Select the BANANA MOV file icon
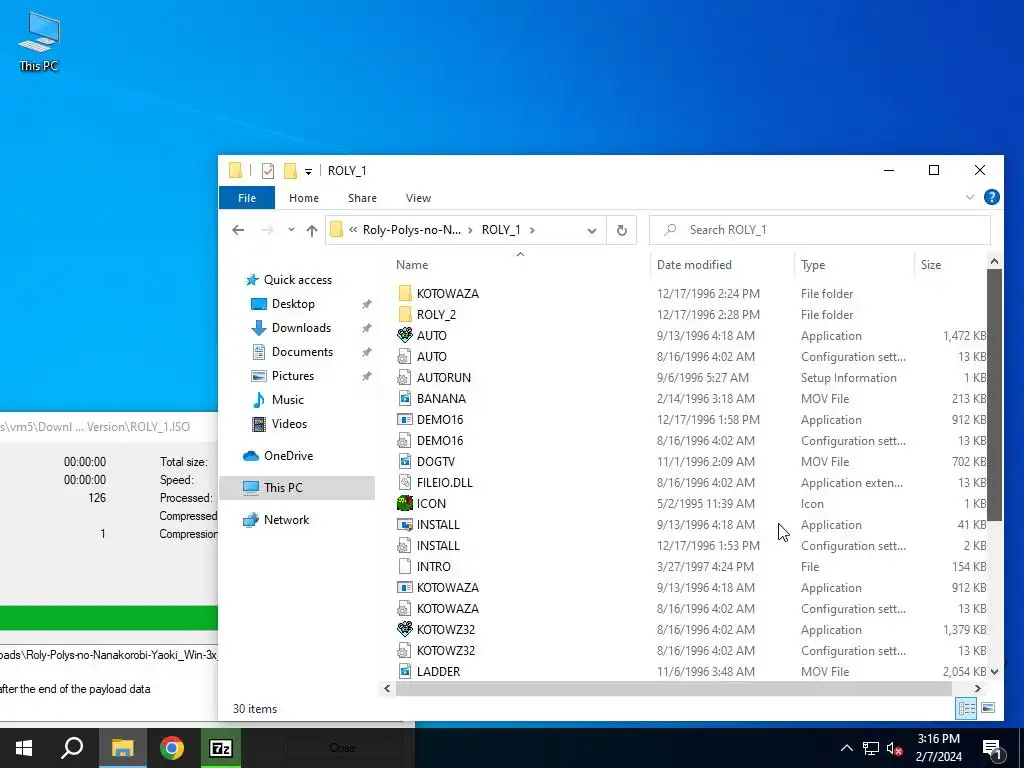The width and height of the screenshot is (1024, 768). [x=405, y=398]
